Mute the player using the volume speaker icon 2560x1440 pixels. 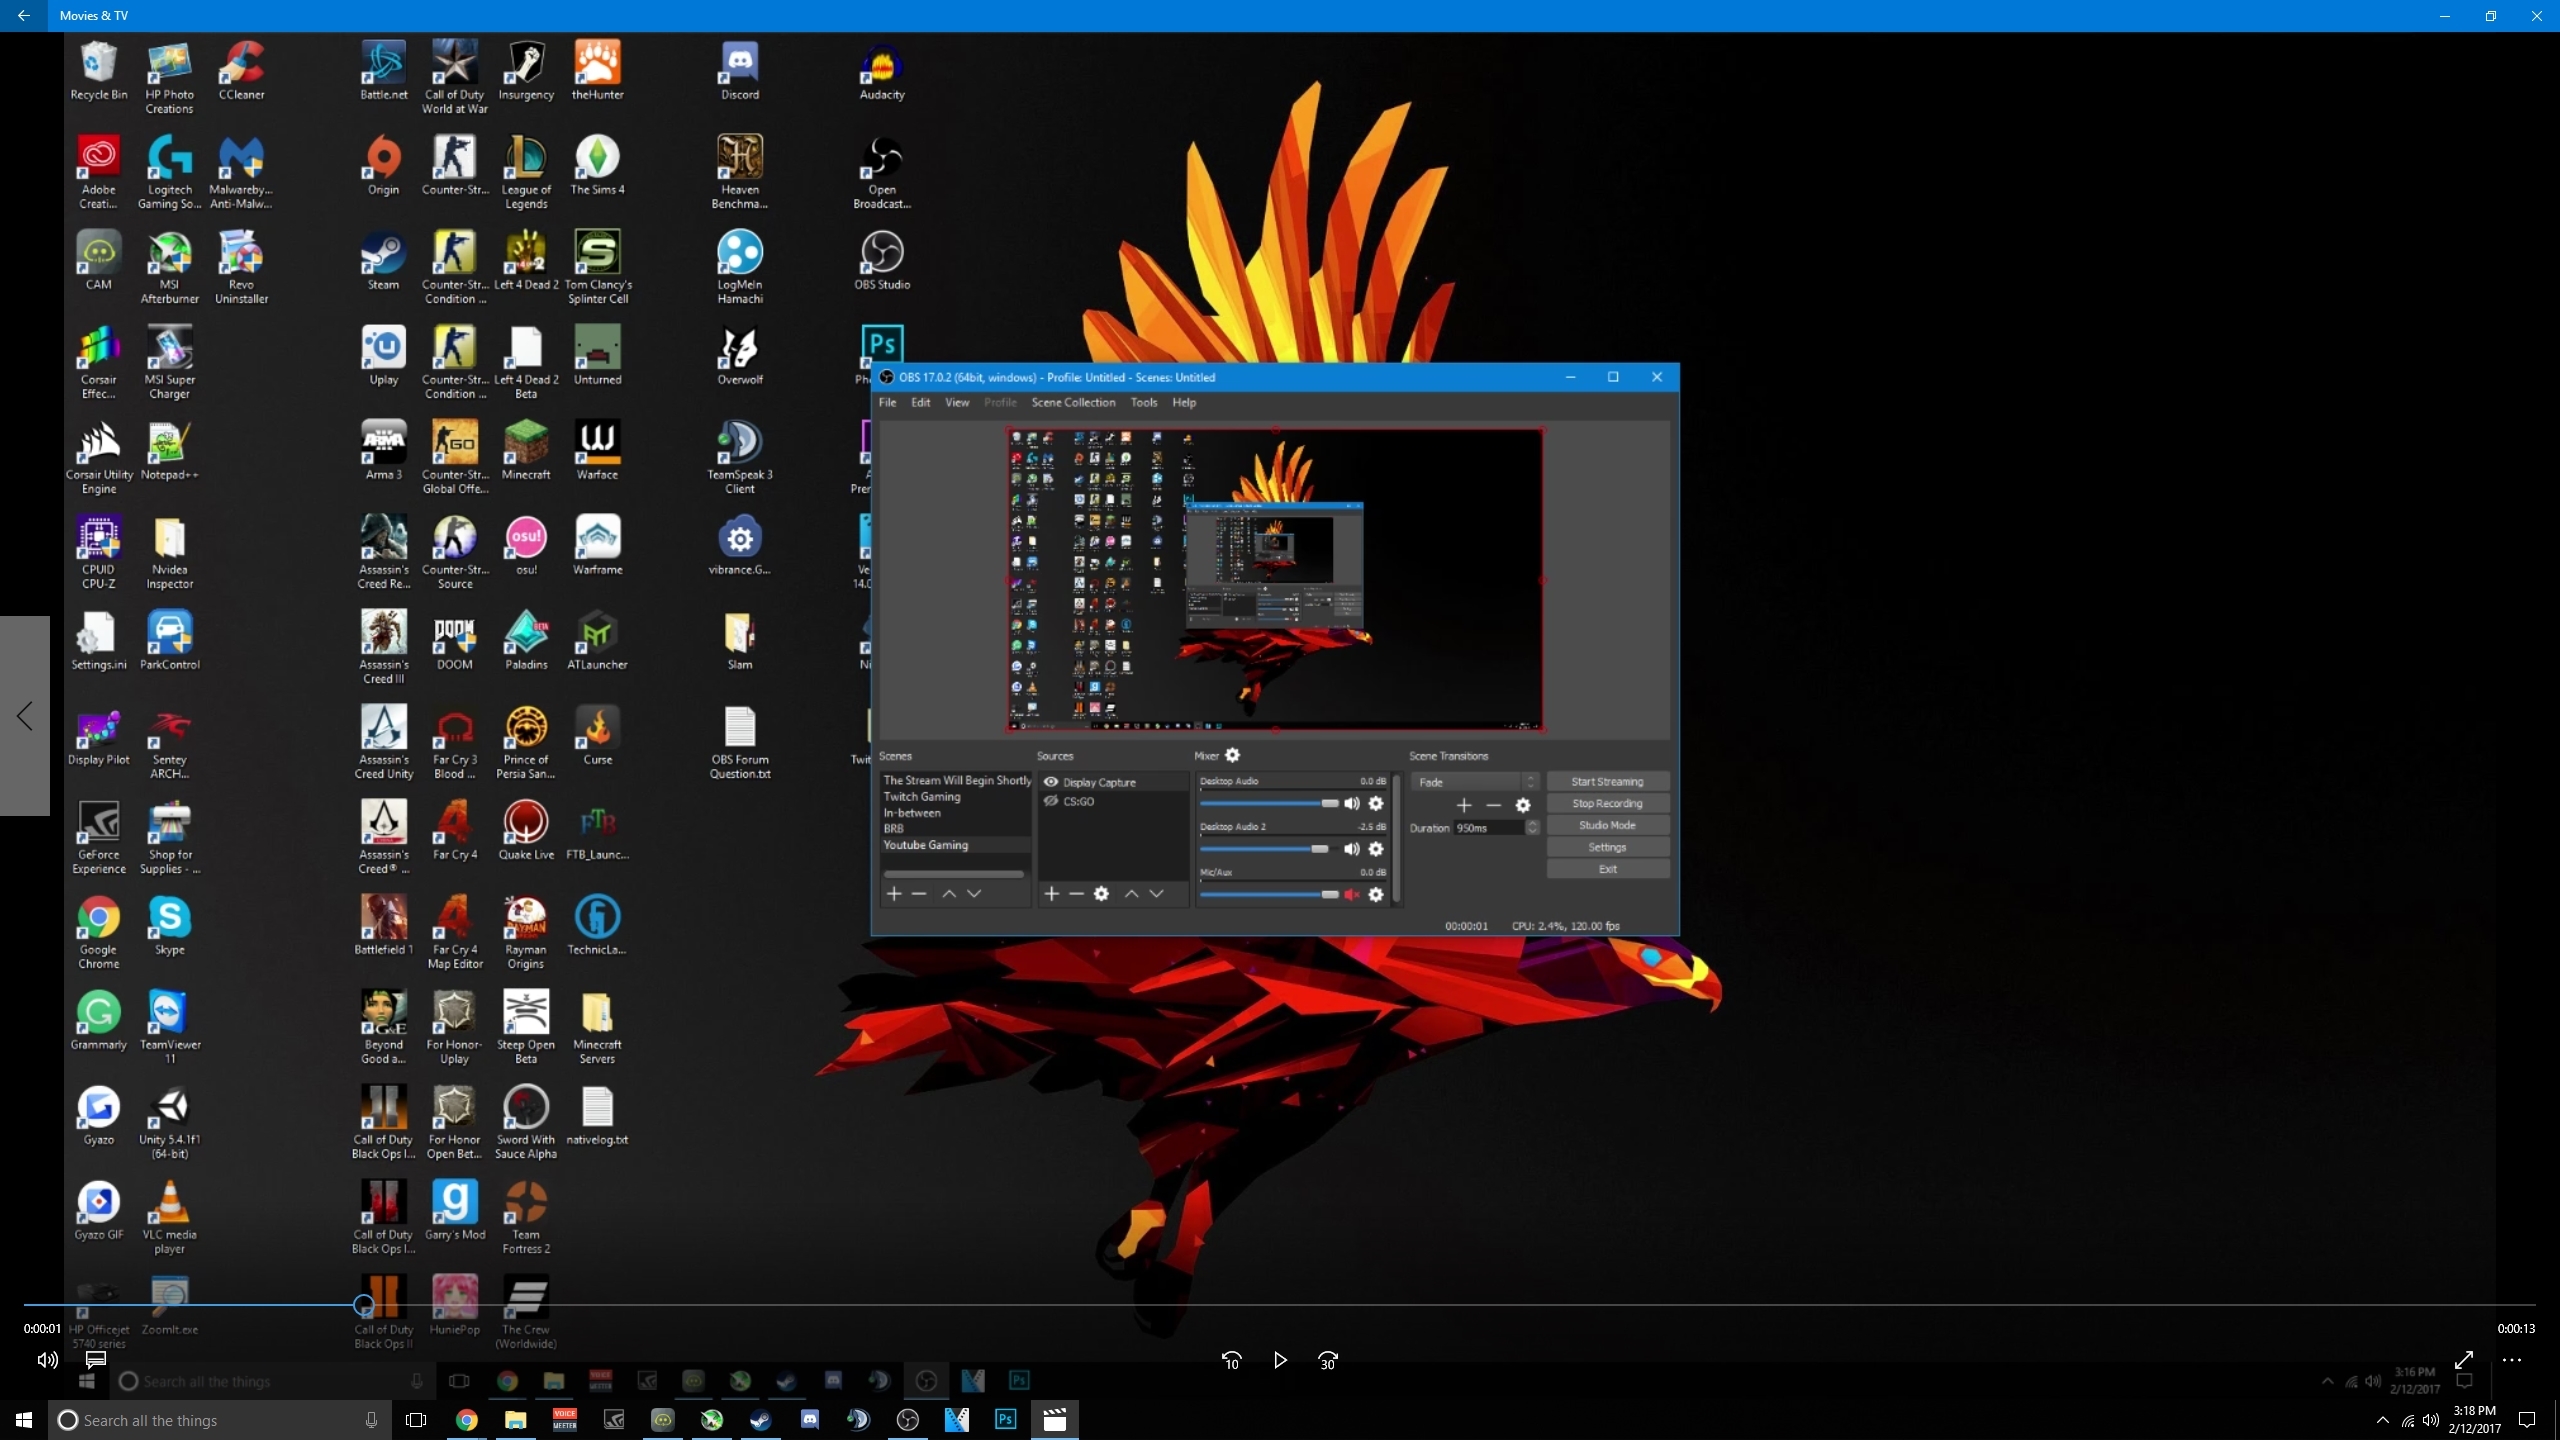coord(47,1360)
